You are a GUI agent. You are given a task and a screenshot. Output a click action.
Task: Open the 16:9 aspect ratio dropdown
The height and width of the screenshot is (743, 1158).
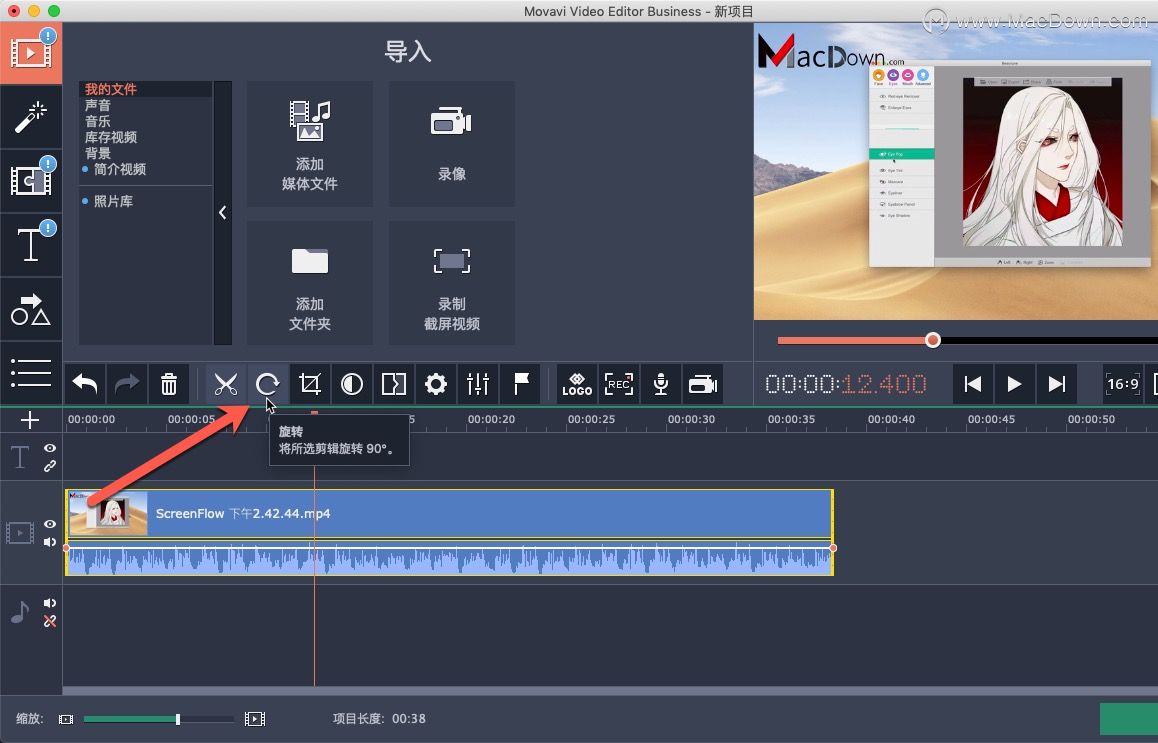tap(1123, 384)
